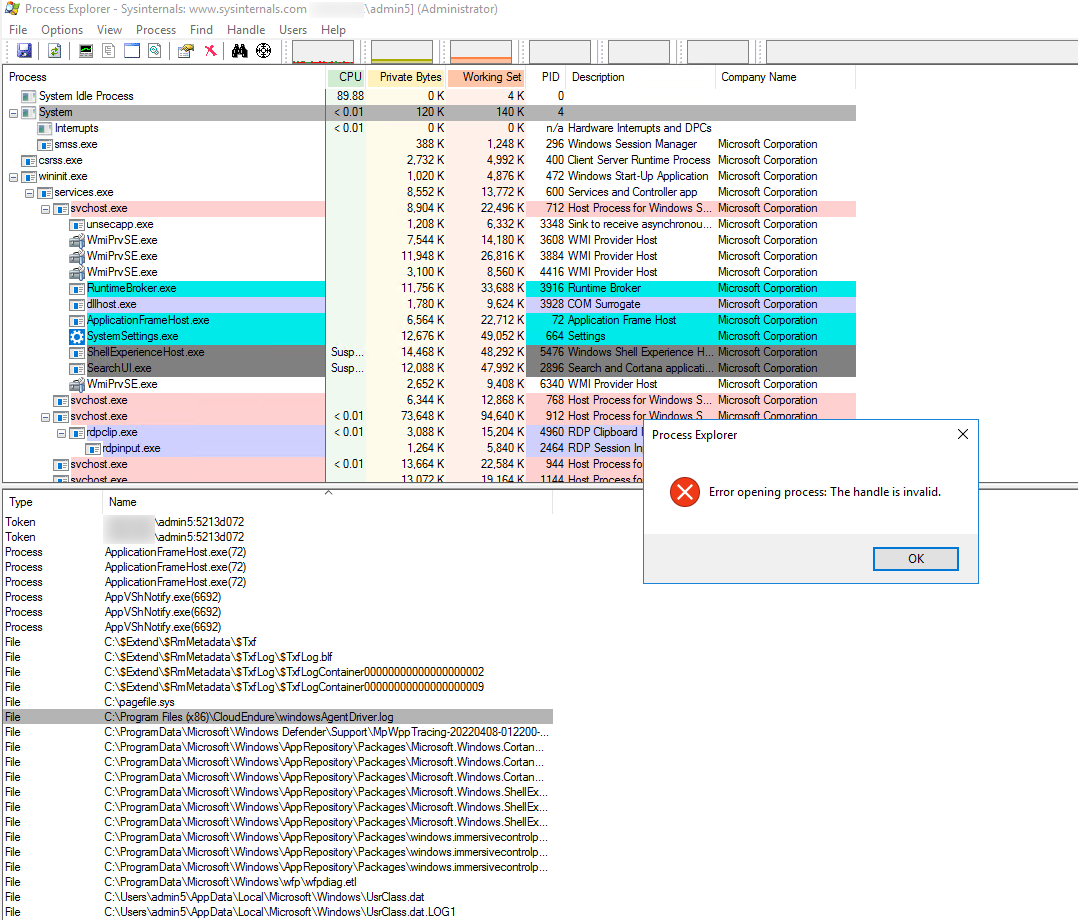Collapse the rdpclip.exe tree node
The image size is (1078, 920).
(61, 433)
